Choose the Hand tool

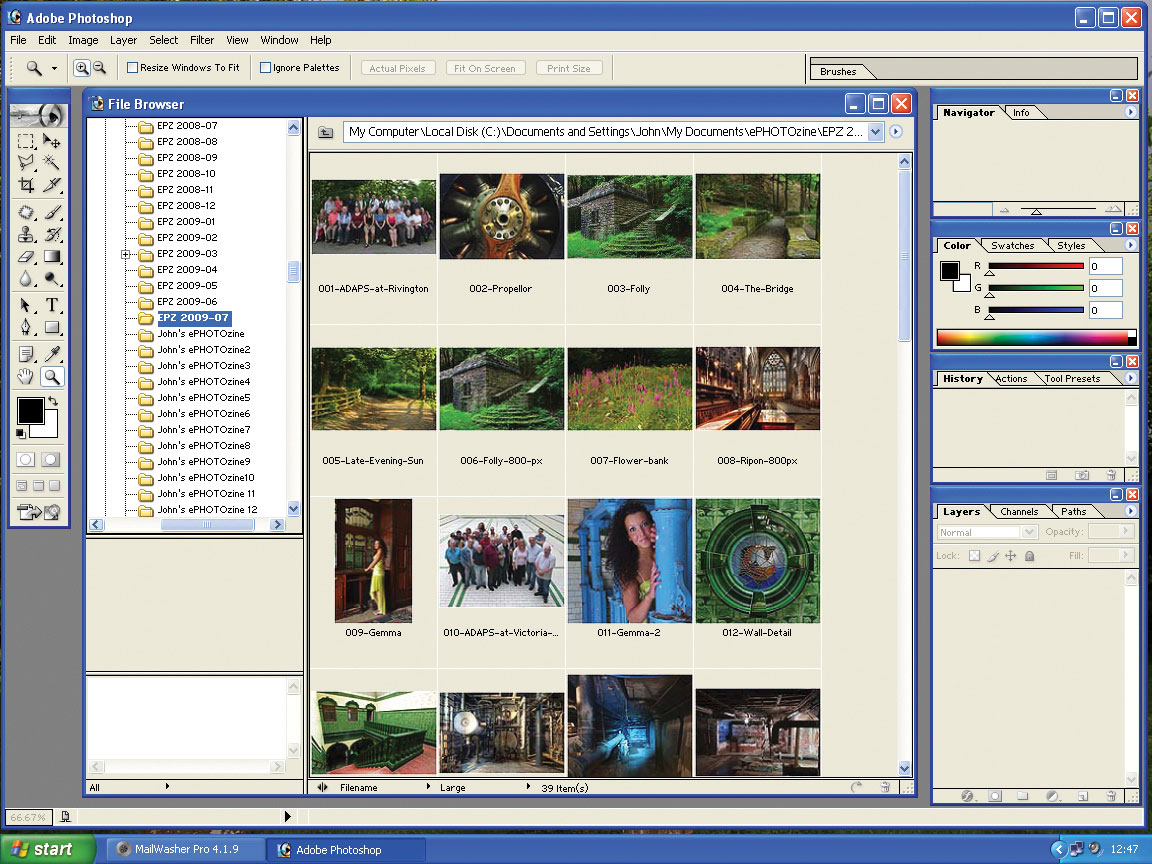[27, 377]
